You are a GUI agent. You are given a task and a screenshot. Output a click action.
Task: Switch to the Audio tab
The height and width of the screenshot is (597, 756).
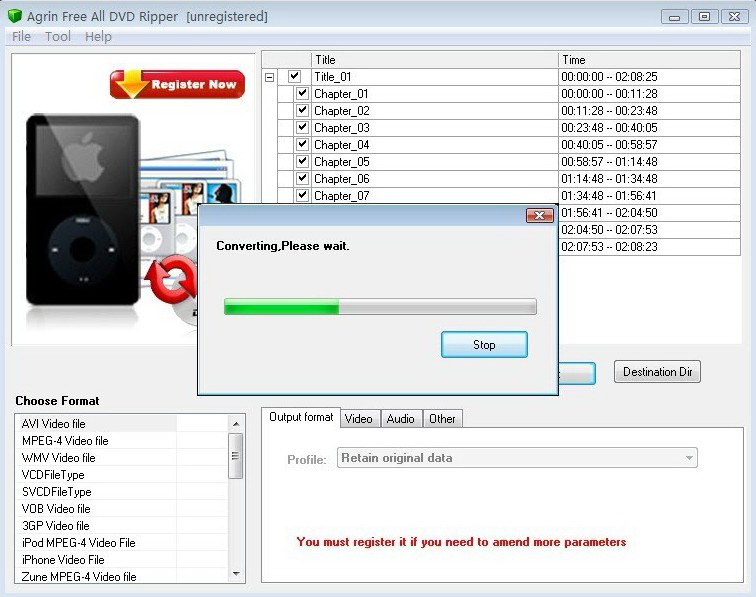[x=401, y=419]
